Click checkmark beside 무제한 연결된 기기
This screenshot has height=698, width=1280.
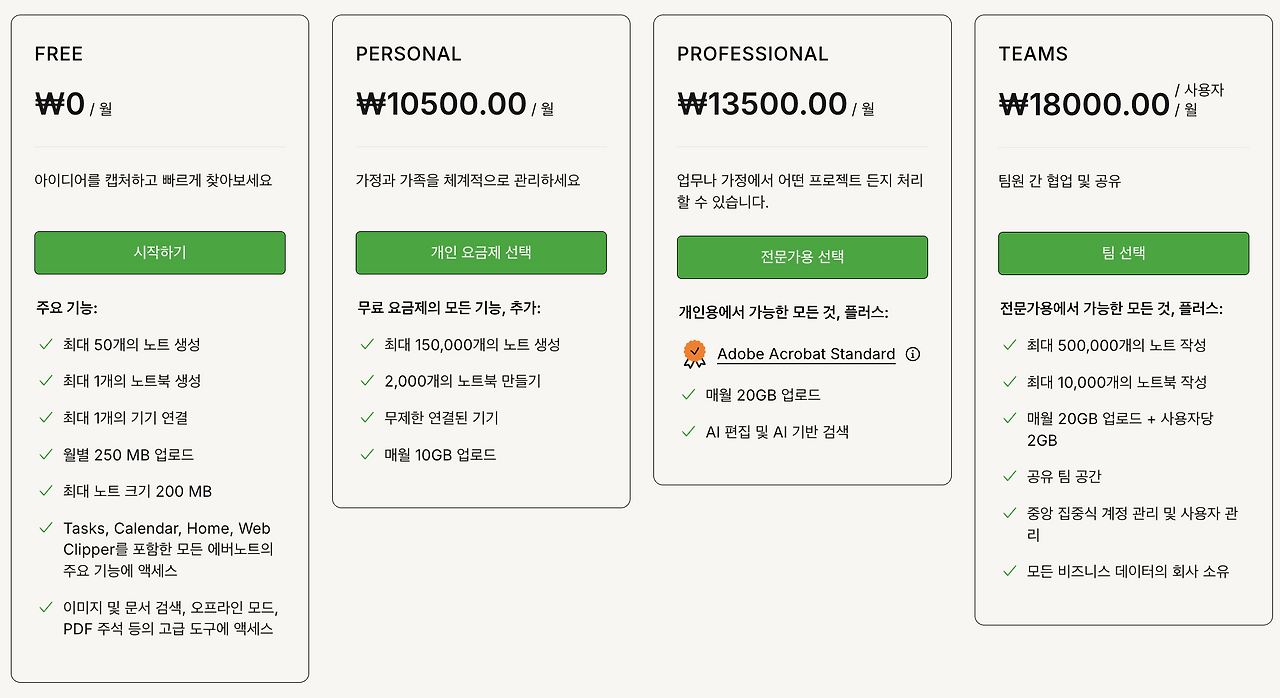coord(366,418)
